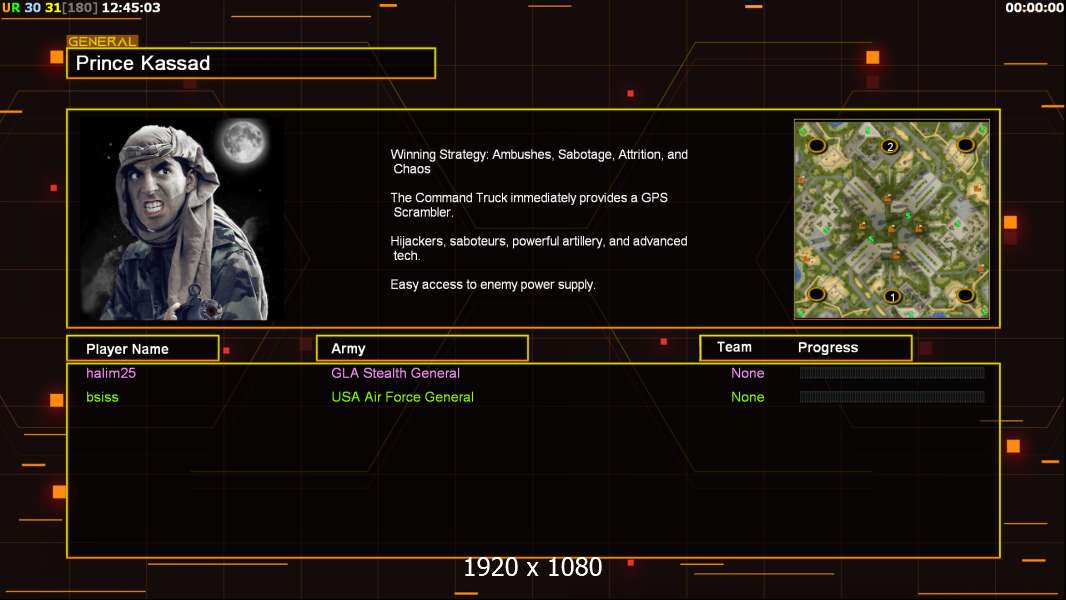Screen dimensions: 1066x600
Task: Click the map preview thumbnail
Action: (891, 219)
